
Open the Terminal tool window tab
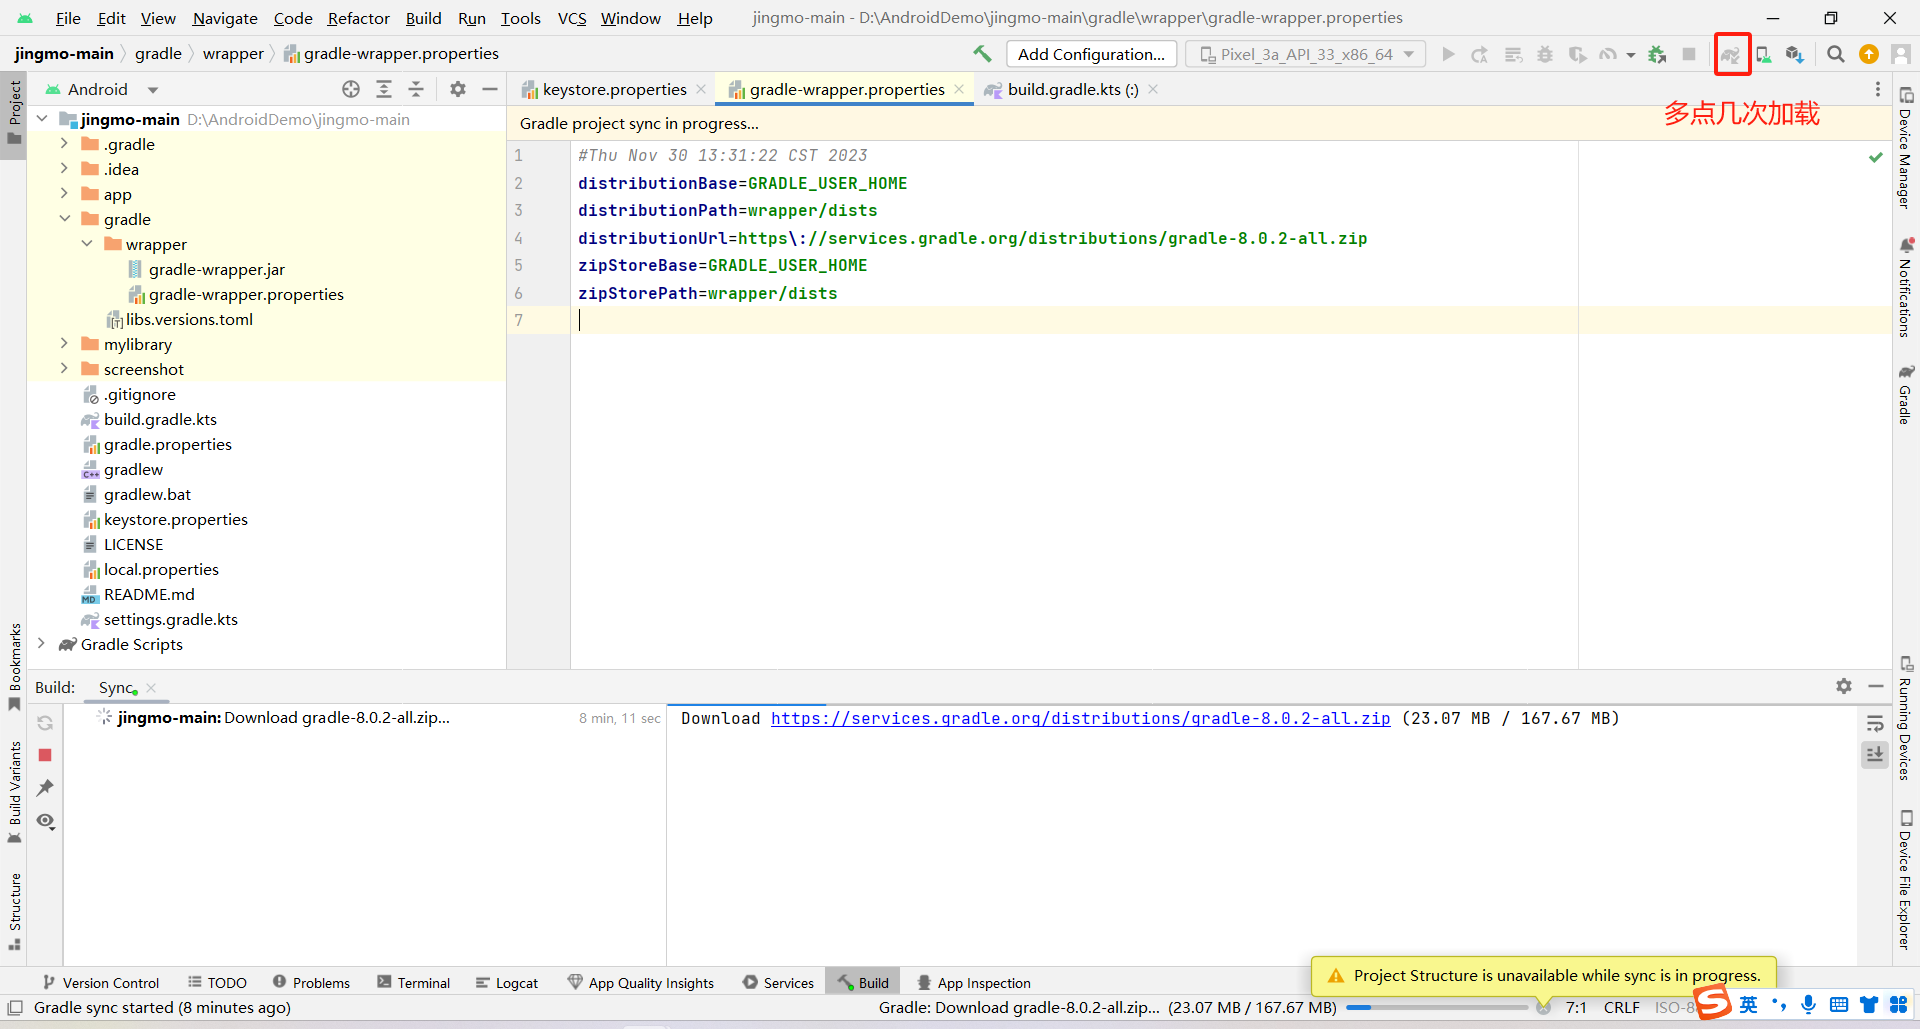pyautogui.click(x=414, y=983)
